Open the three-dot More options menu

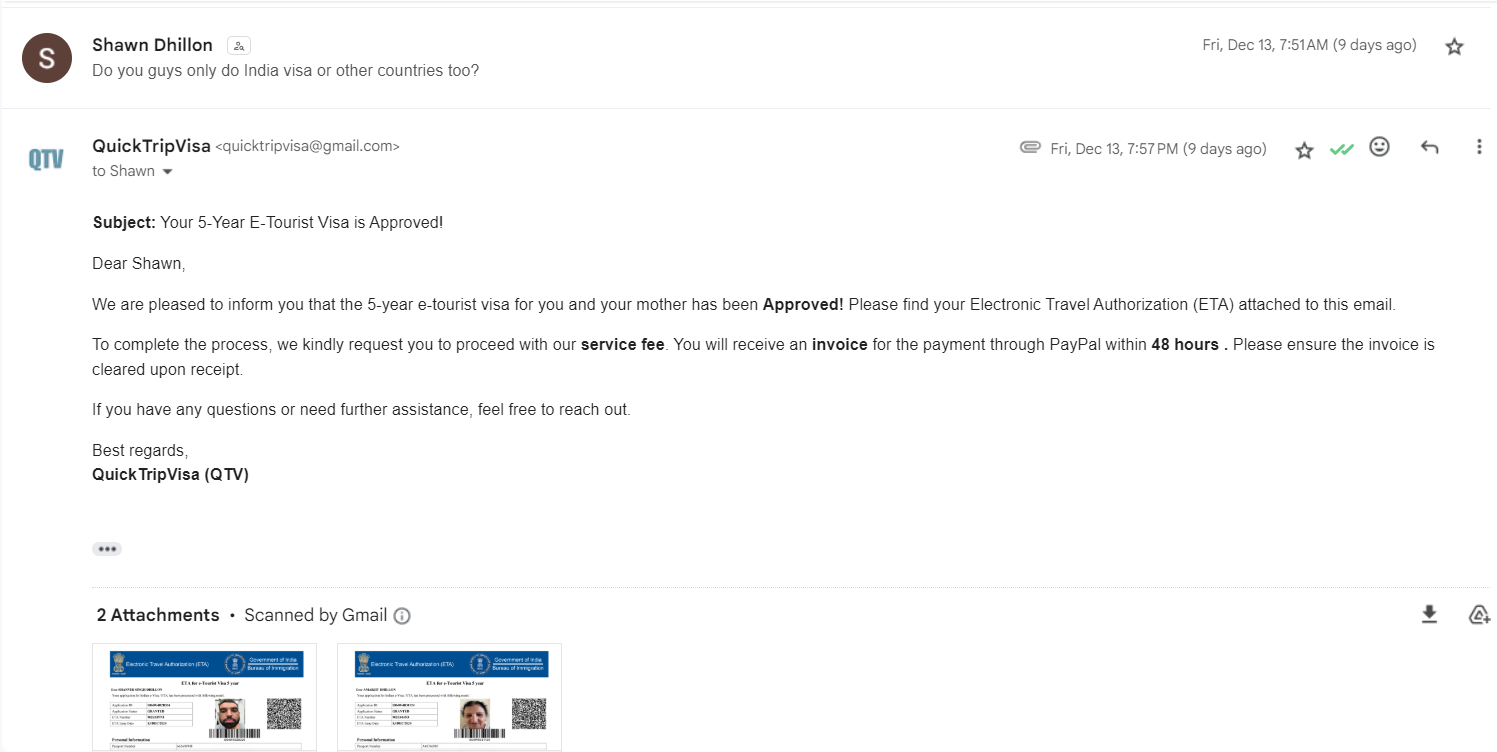point(1478,147)
